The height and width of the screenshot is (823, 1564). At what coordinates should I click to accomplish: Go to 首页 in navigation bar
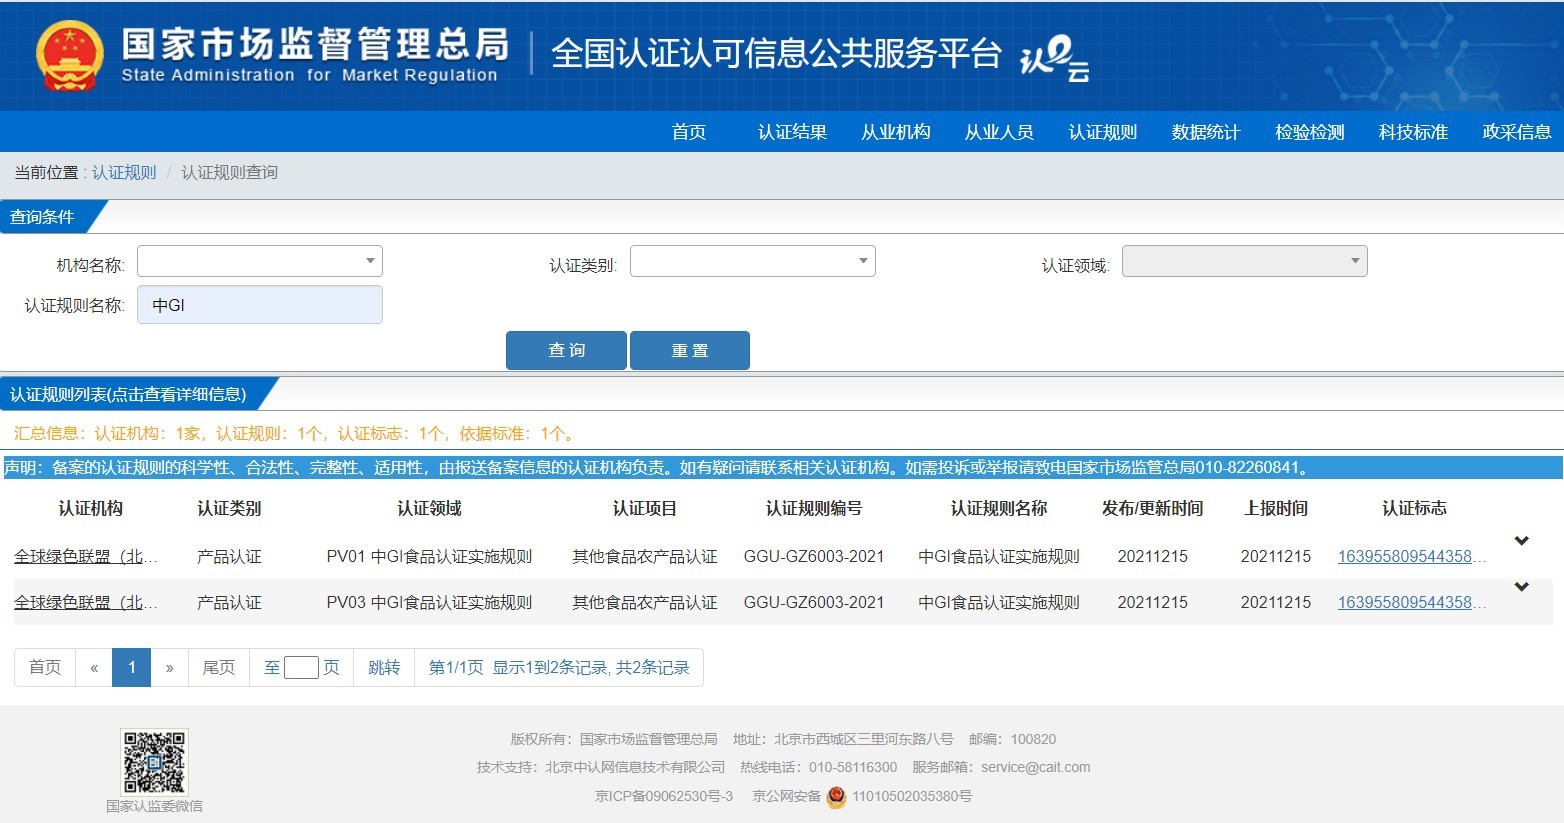[x=689, y=132]
